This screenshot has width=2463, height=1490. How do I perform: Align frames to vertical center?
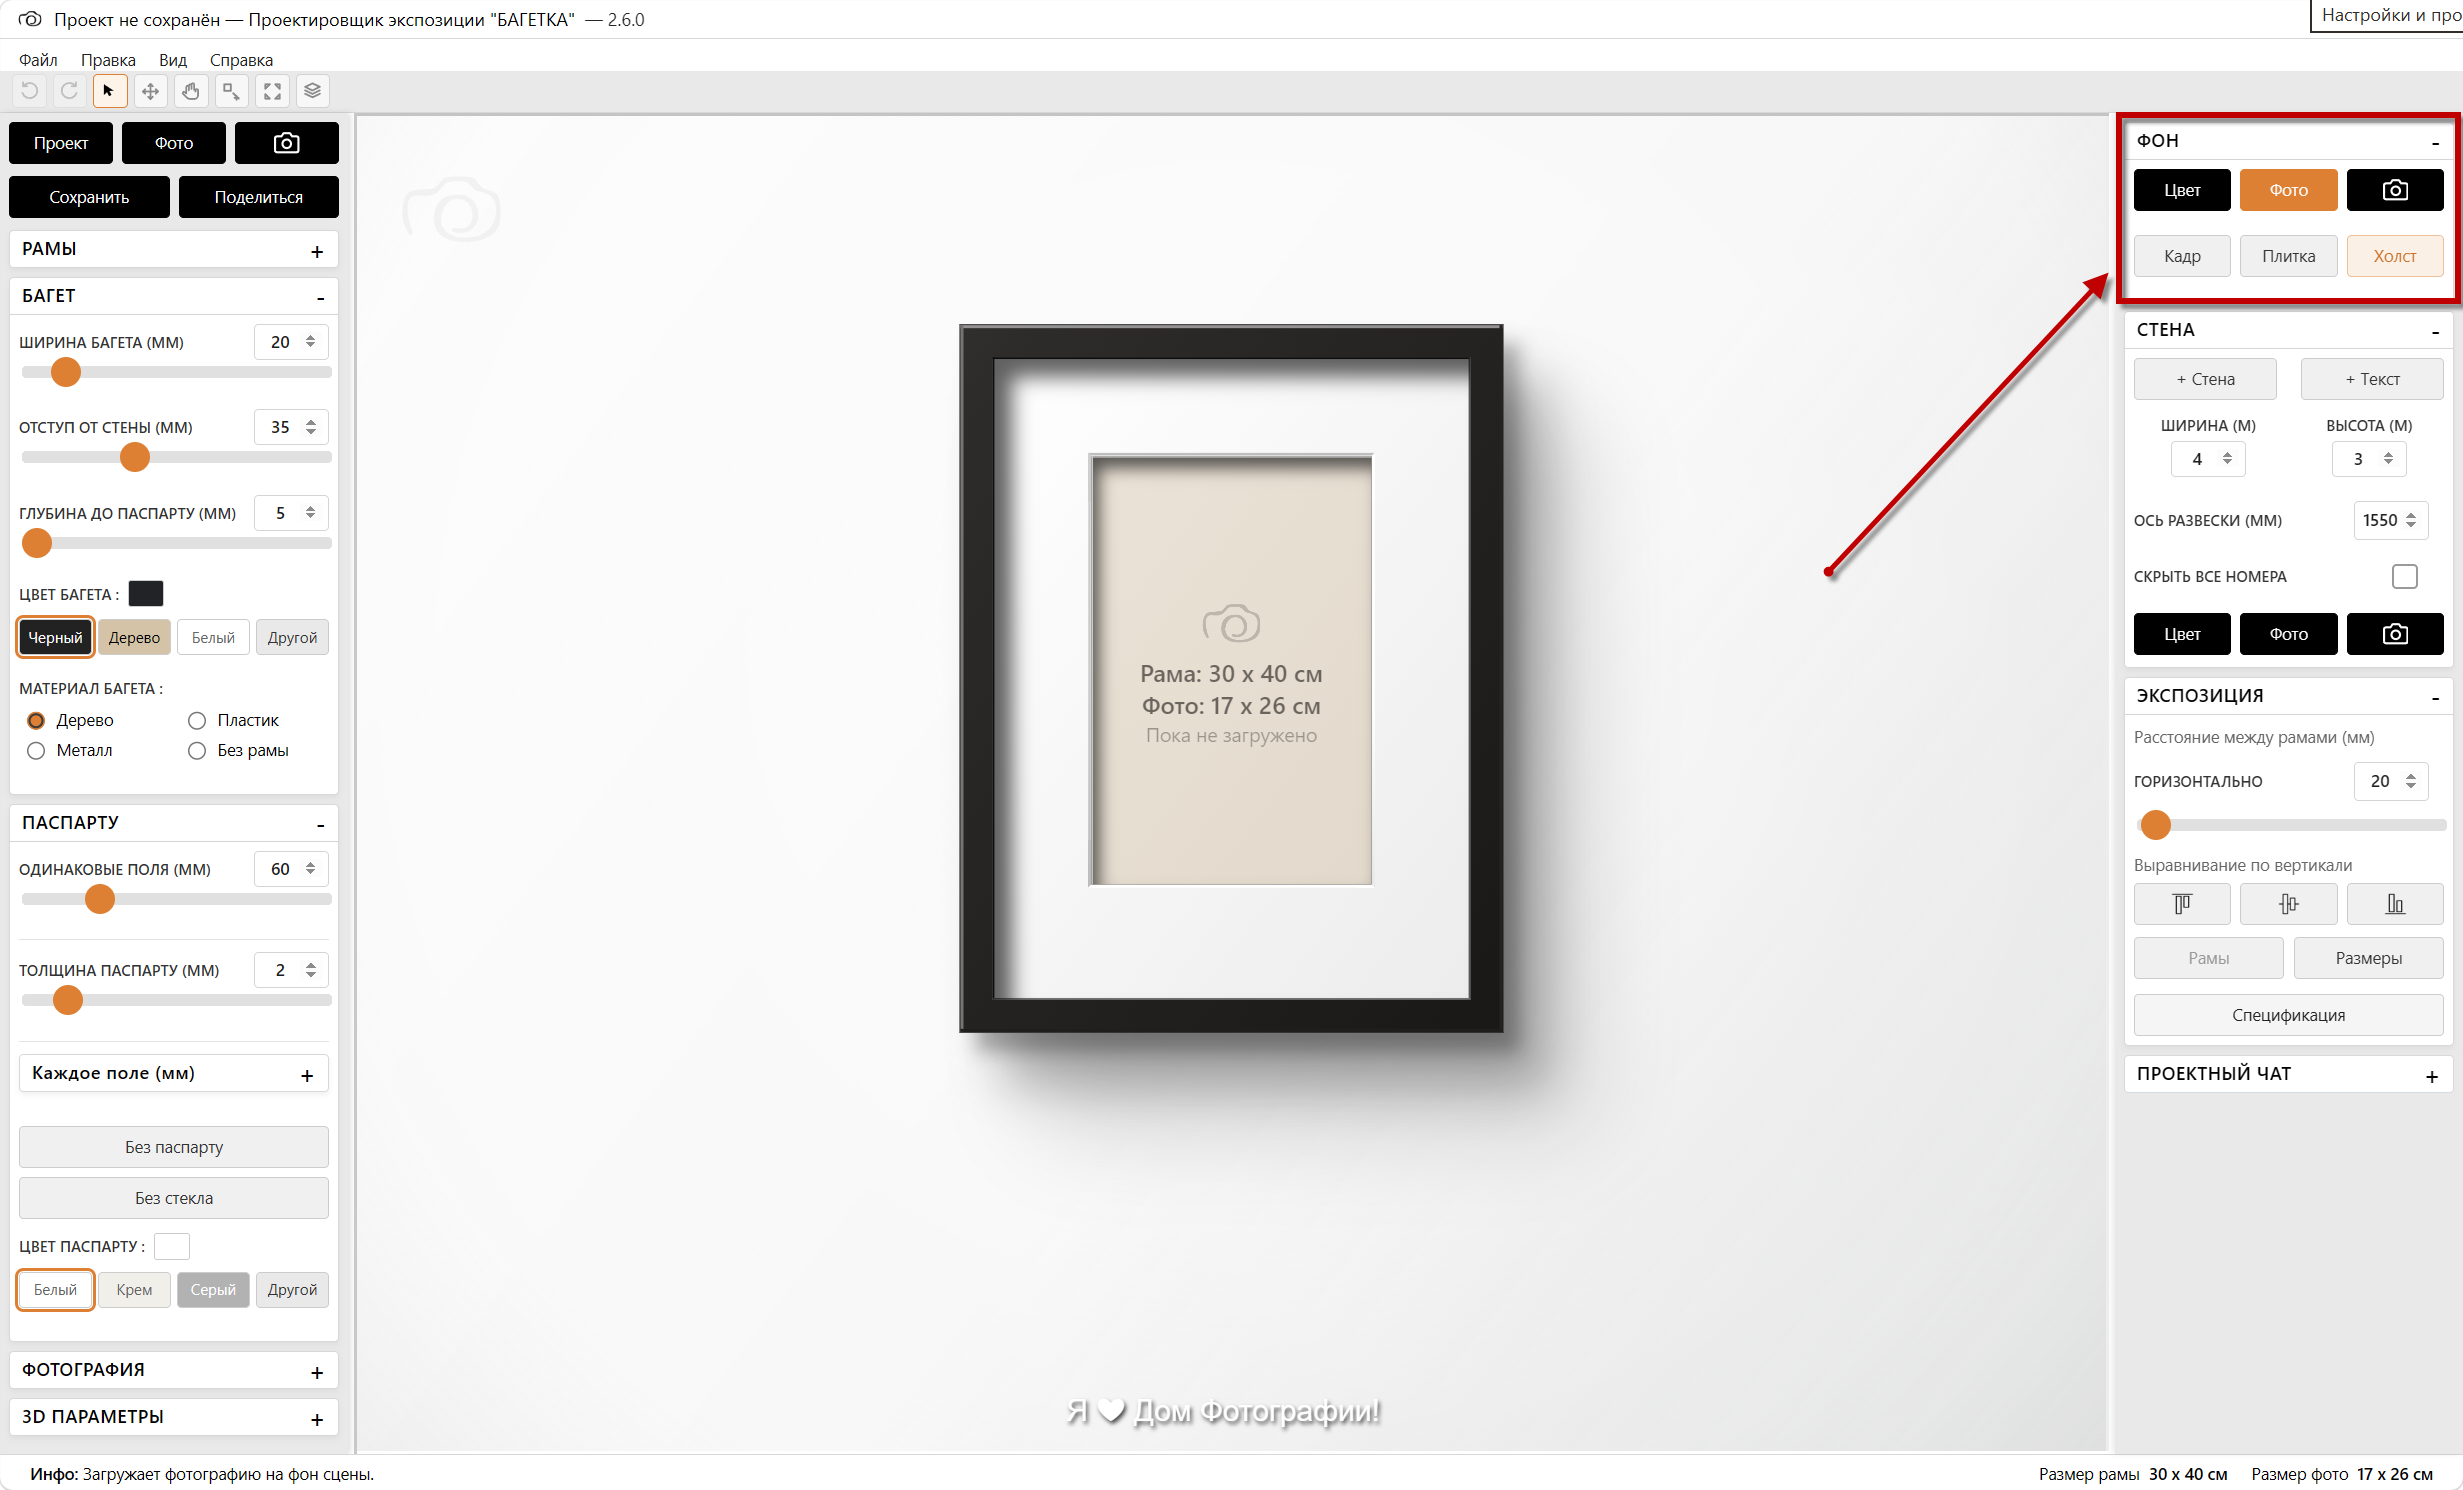click(2288, 904)
